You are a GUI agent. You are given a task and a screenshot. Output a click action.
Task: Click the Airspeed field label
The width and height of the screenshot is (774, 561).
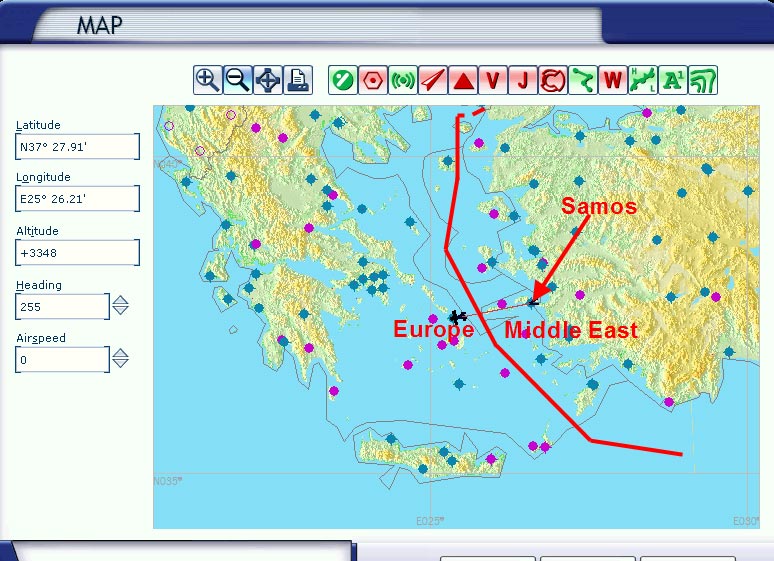[x=40, y=338]
